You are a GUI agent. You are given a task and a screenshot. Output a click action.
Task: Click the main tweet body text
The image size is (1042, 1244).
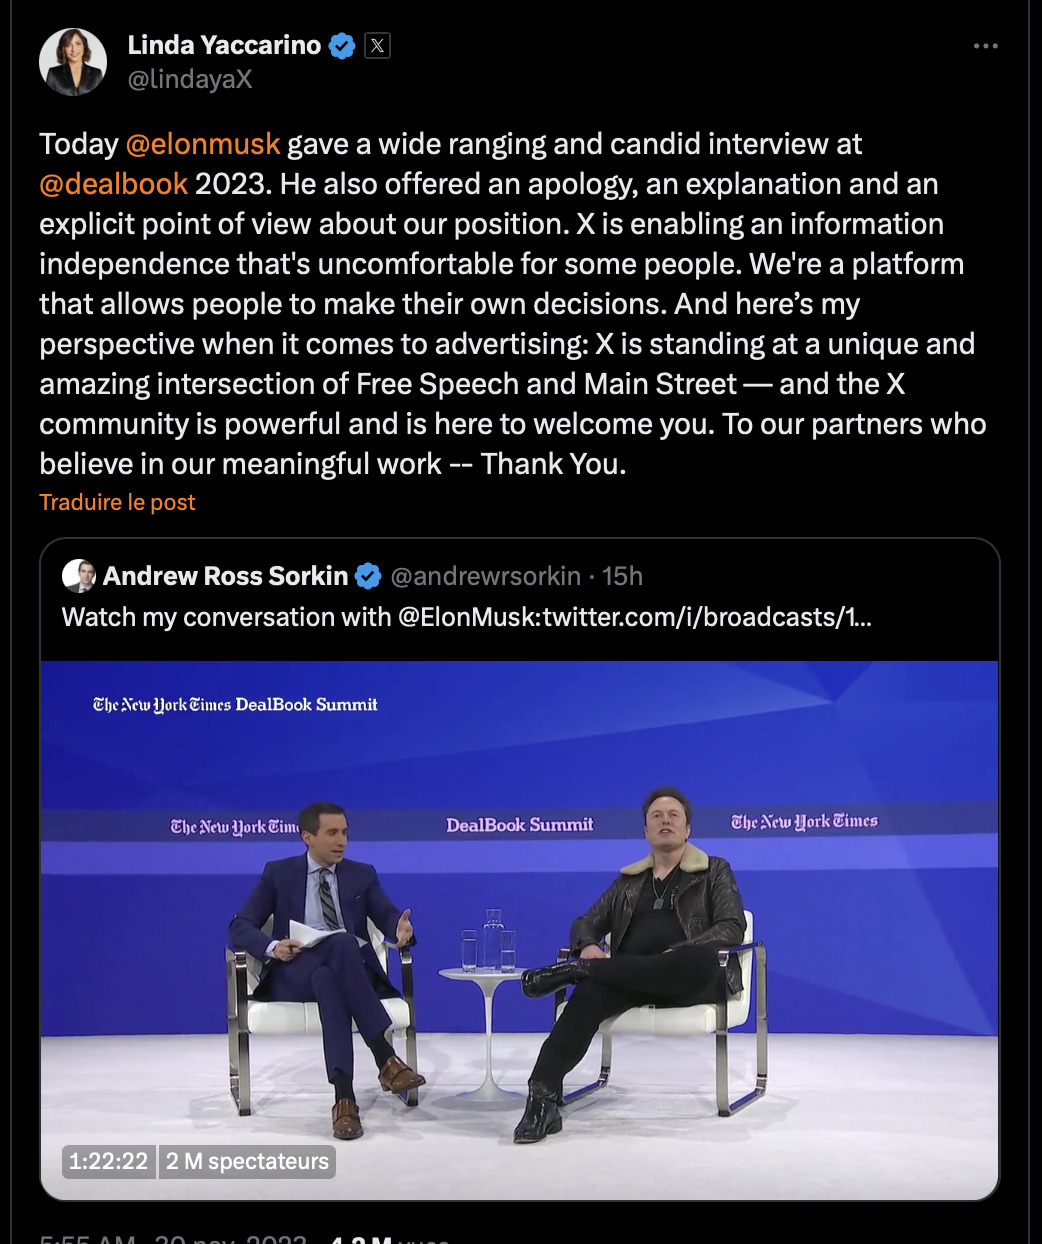pos(513,304)
